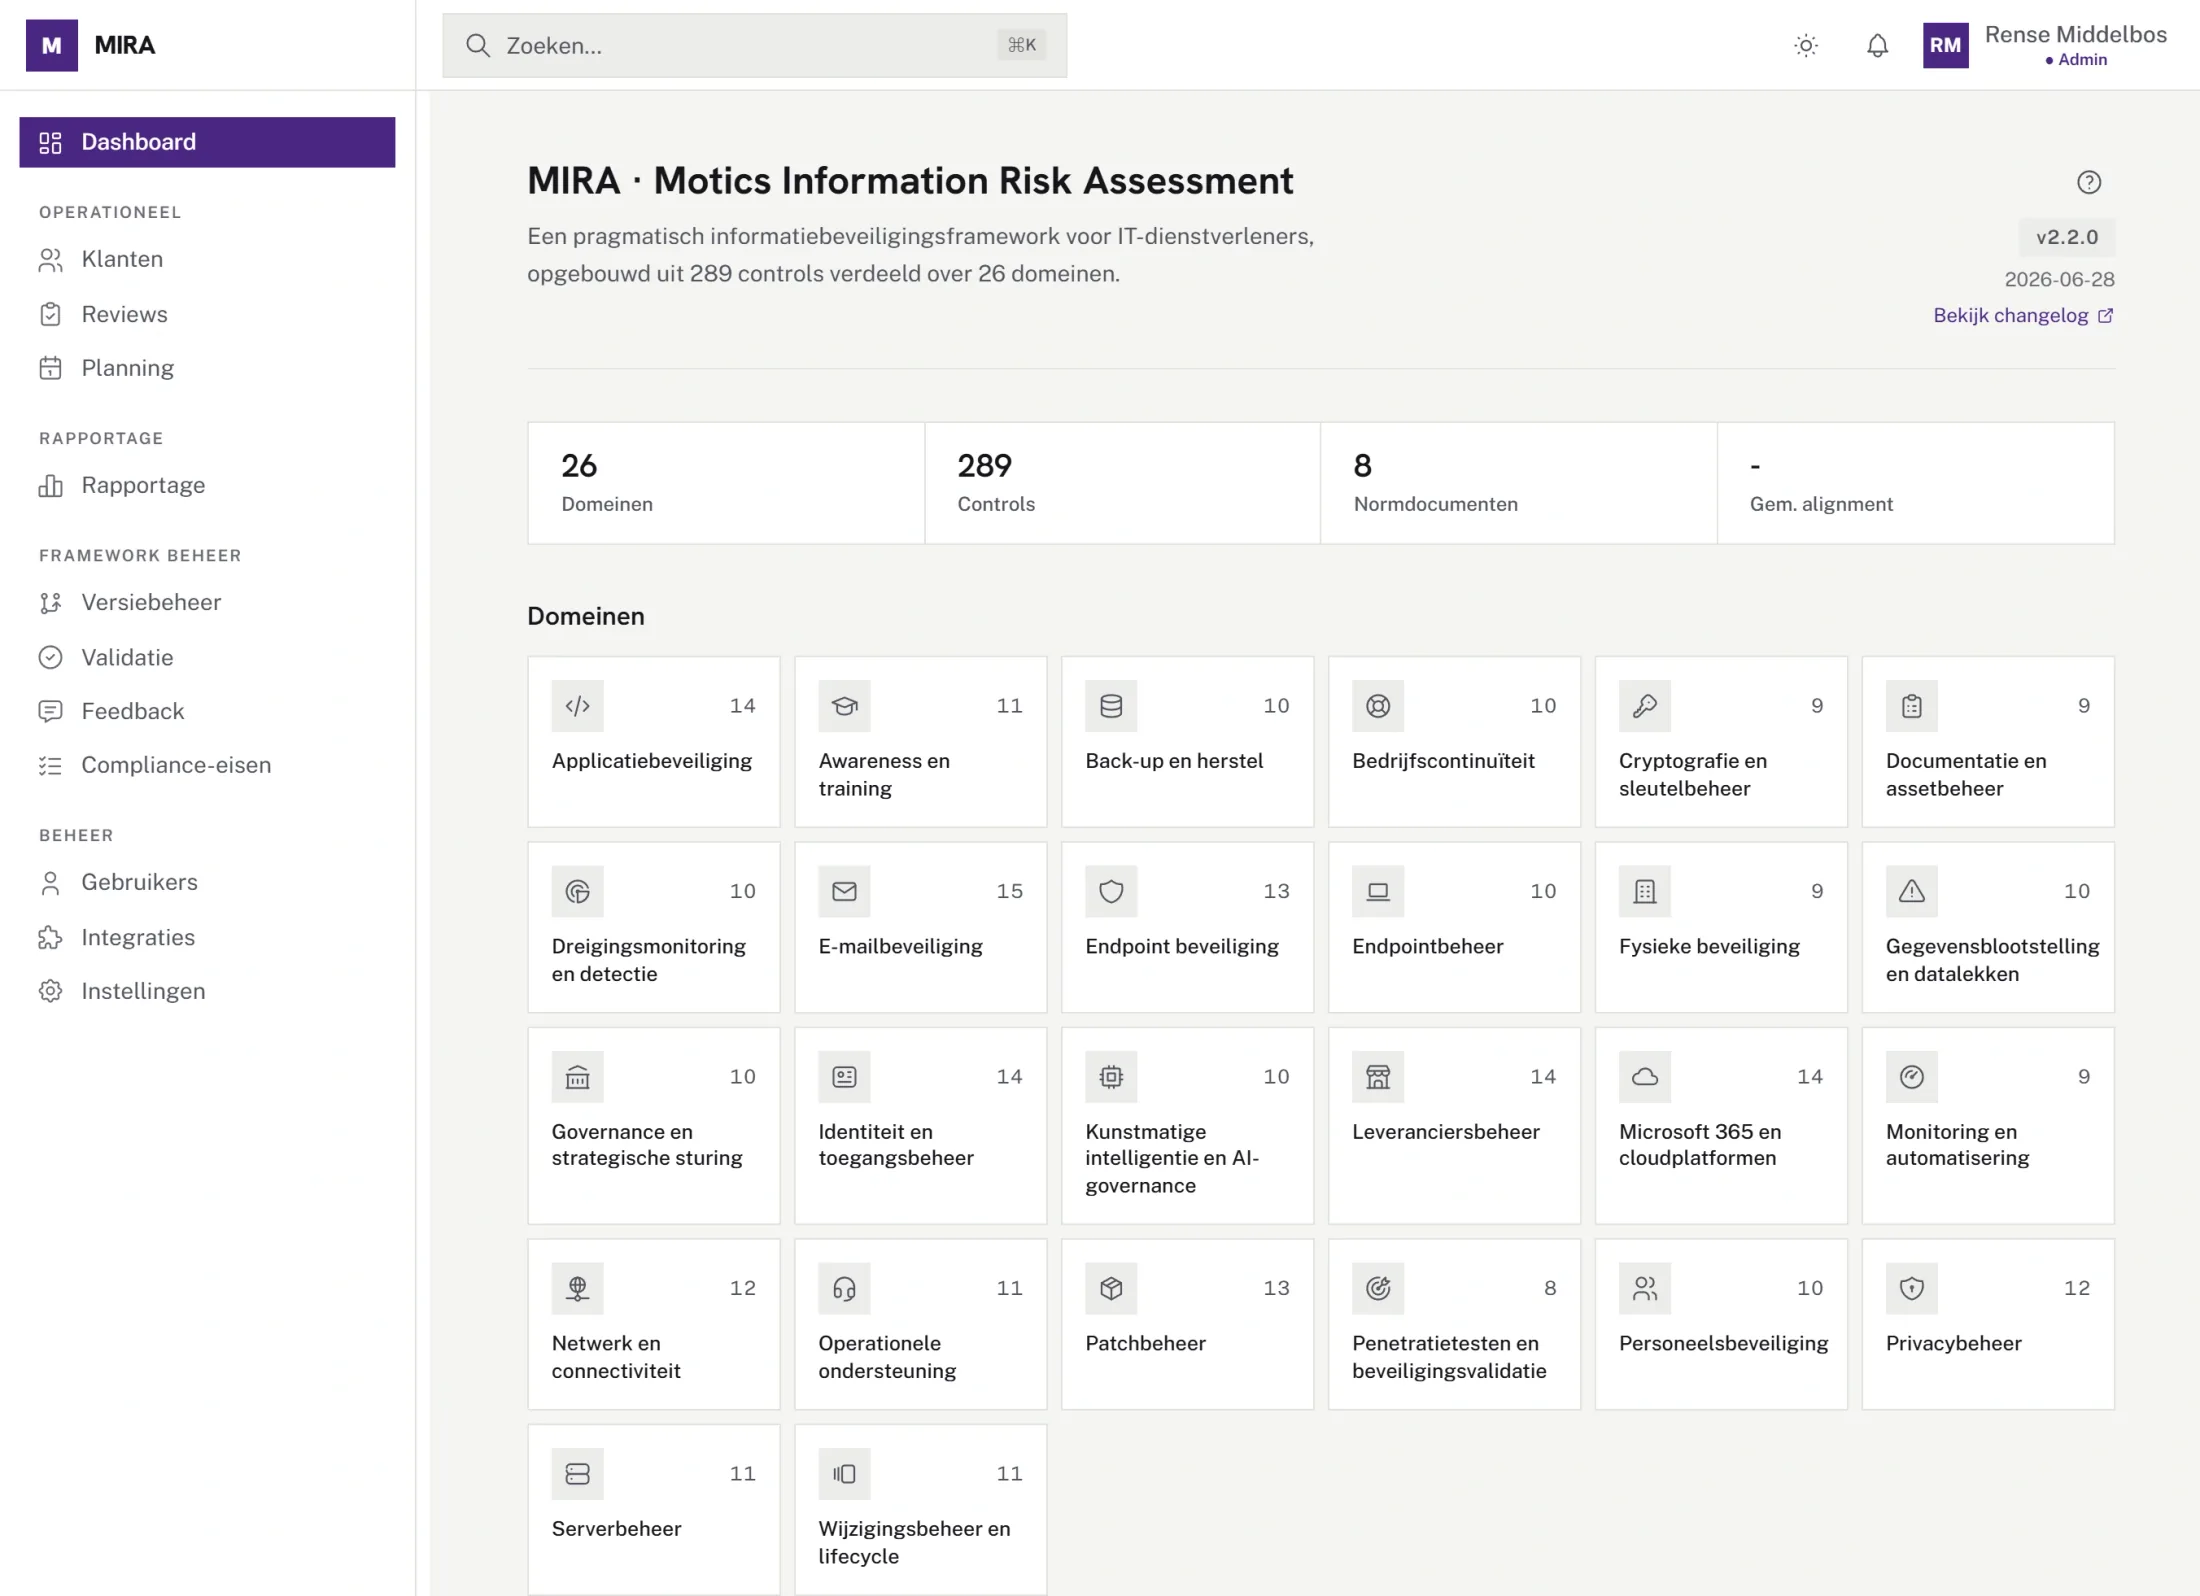Open the RM user avatar
The image size is (2200, 1596).
tap(1945, 45)
